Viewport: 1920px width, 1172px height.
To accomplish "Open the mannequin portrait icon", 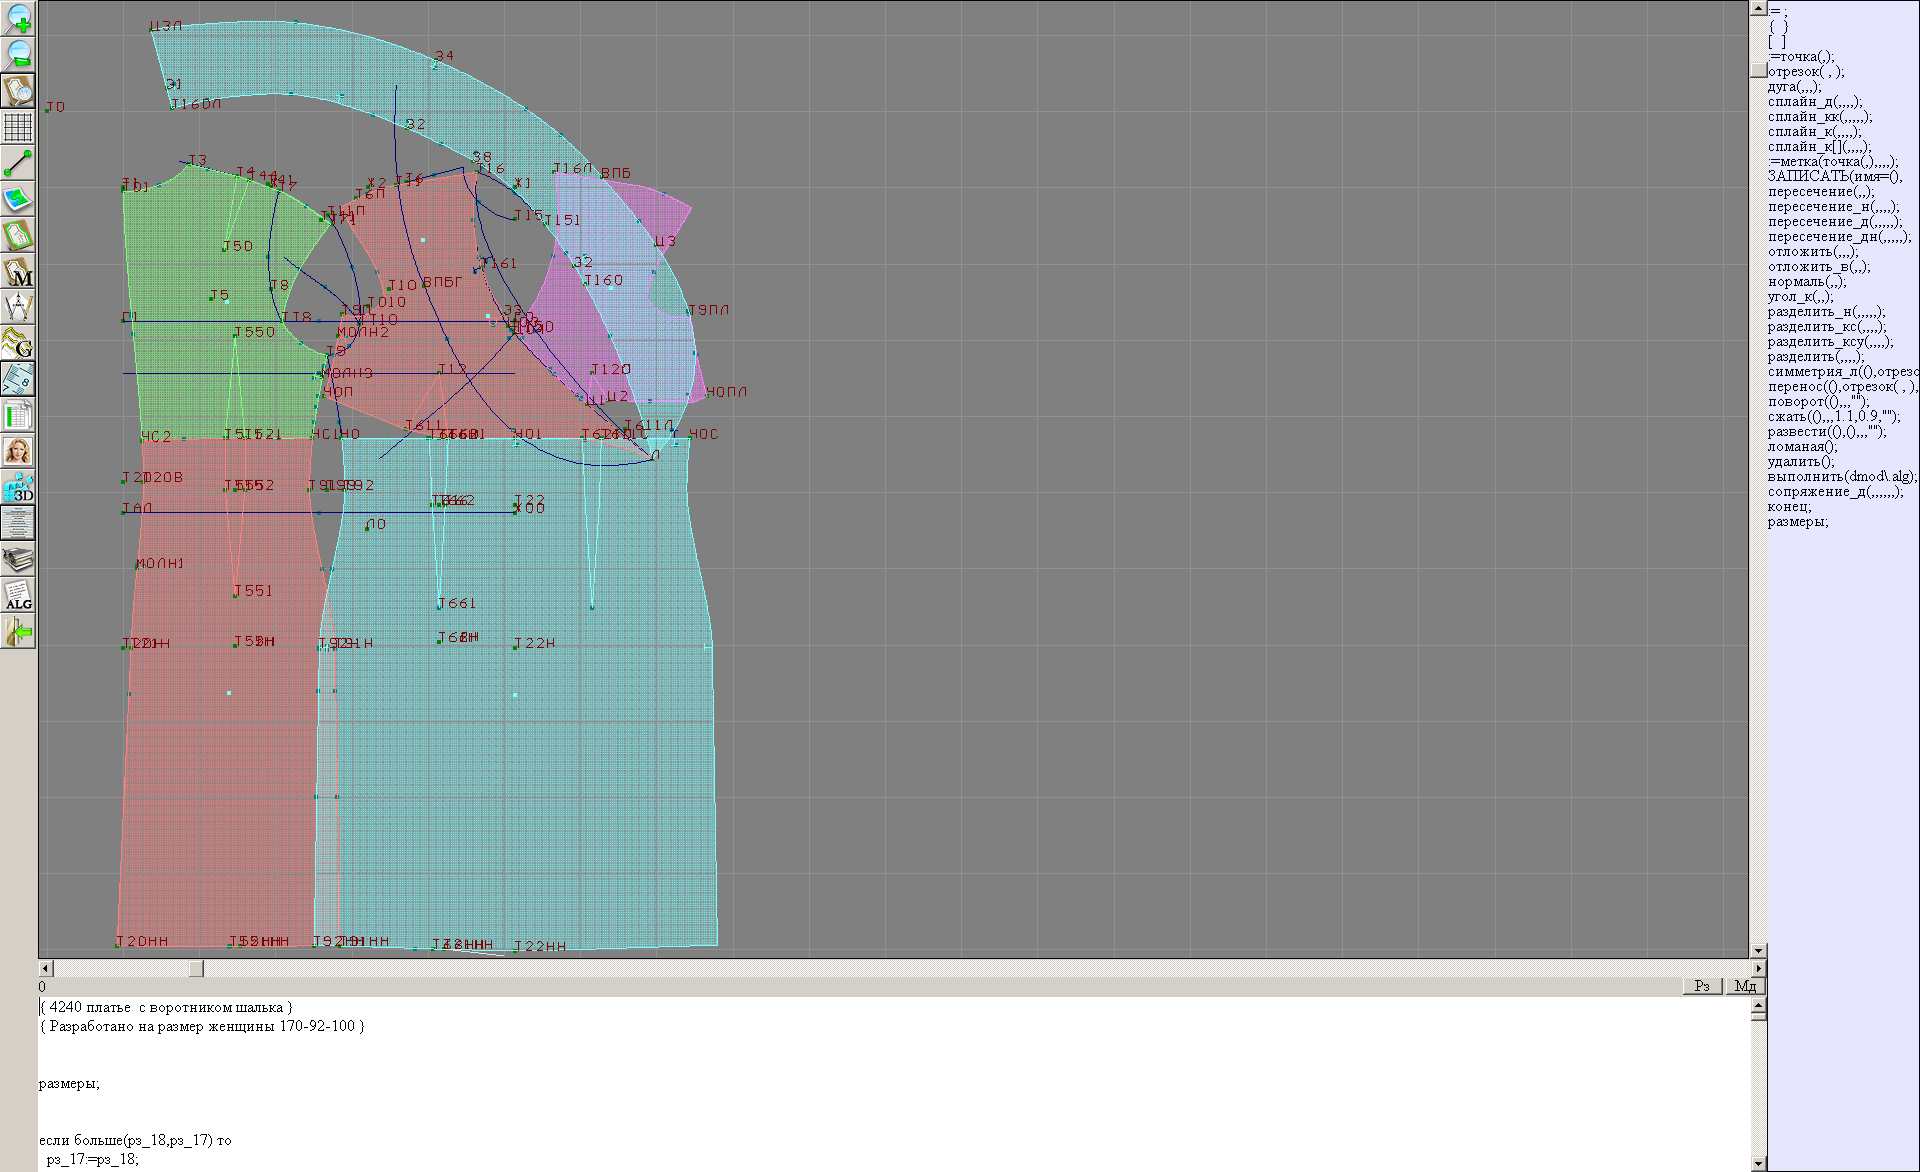I will tap(18, 451).
